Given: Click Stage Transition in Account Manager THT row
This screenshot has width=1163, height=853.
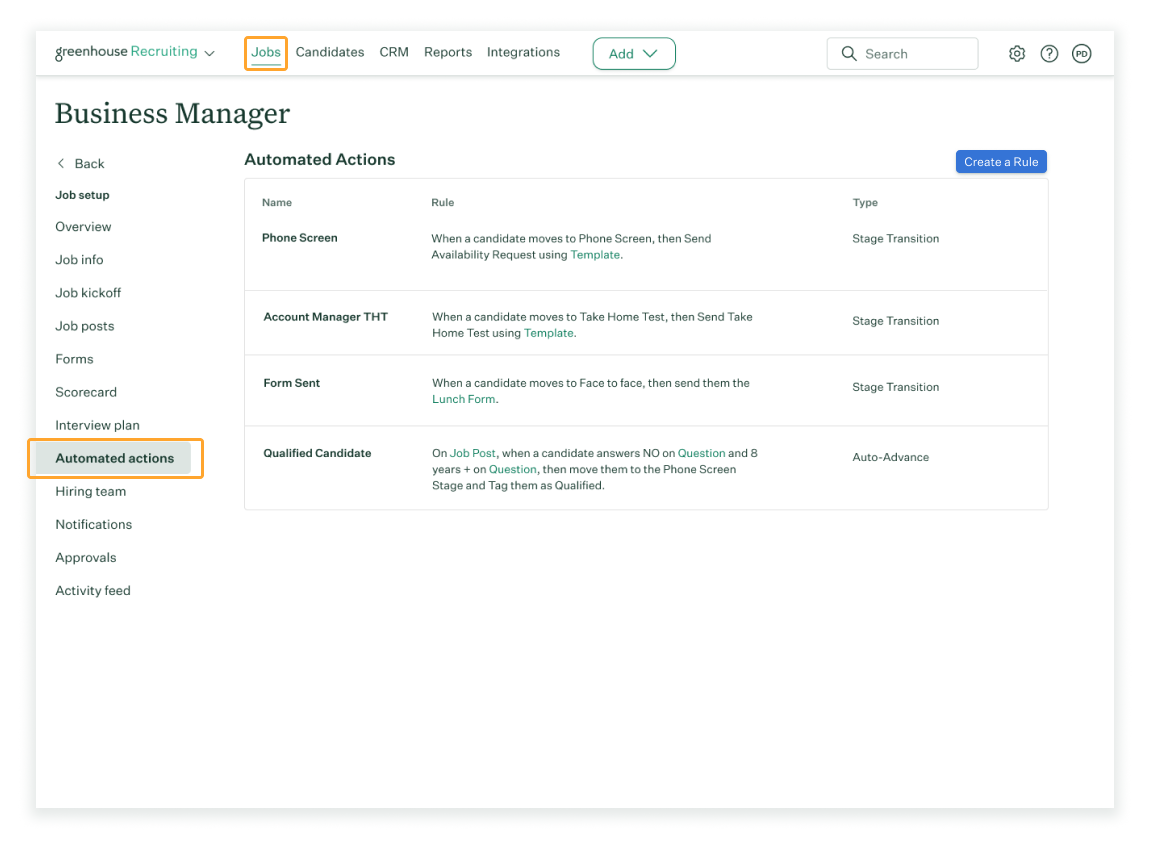Looking at the screenshot, I should (895, 320).
